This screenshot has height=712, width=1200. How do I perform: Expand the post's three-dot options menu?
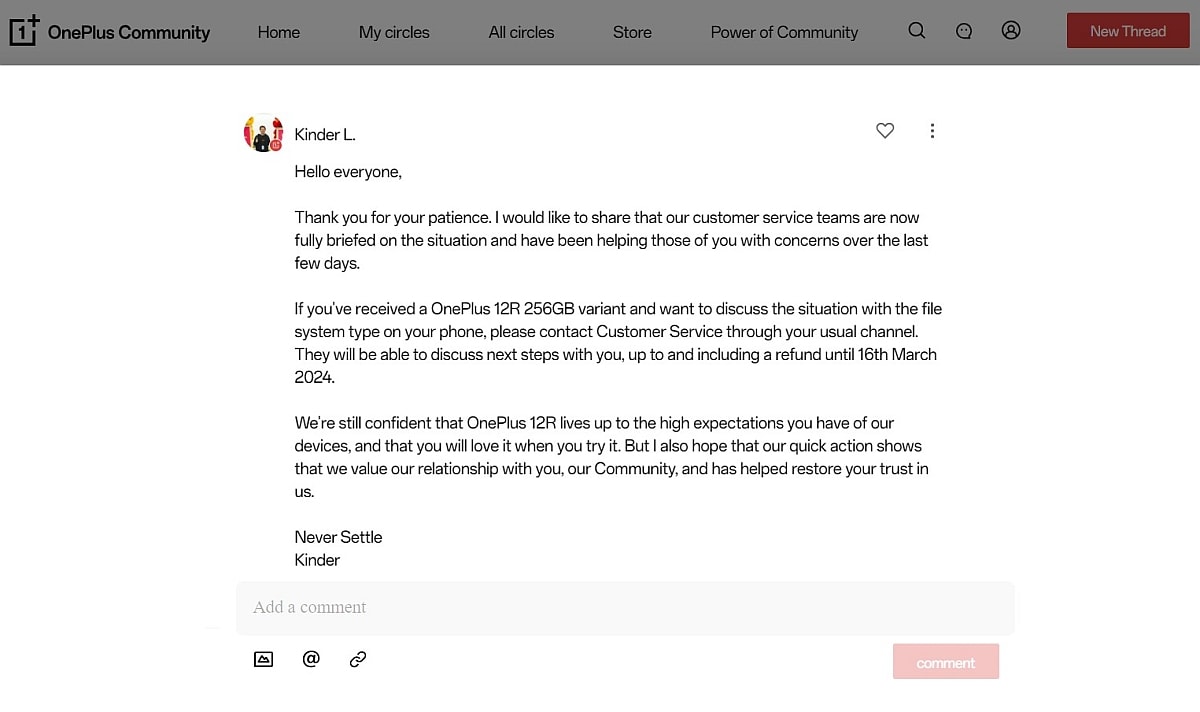point(932,131)
